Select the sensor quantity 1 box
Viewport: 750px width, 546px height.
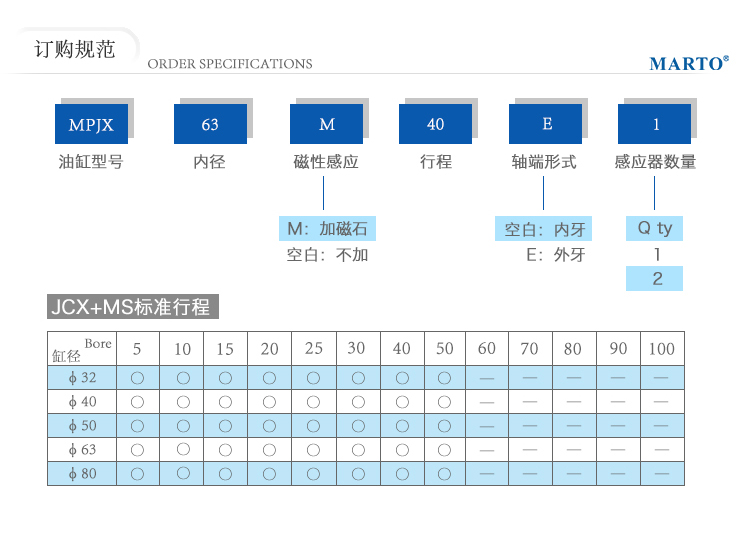(x=656, y=125)
